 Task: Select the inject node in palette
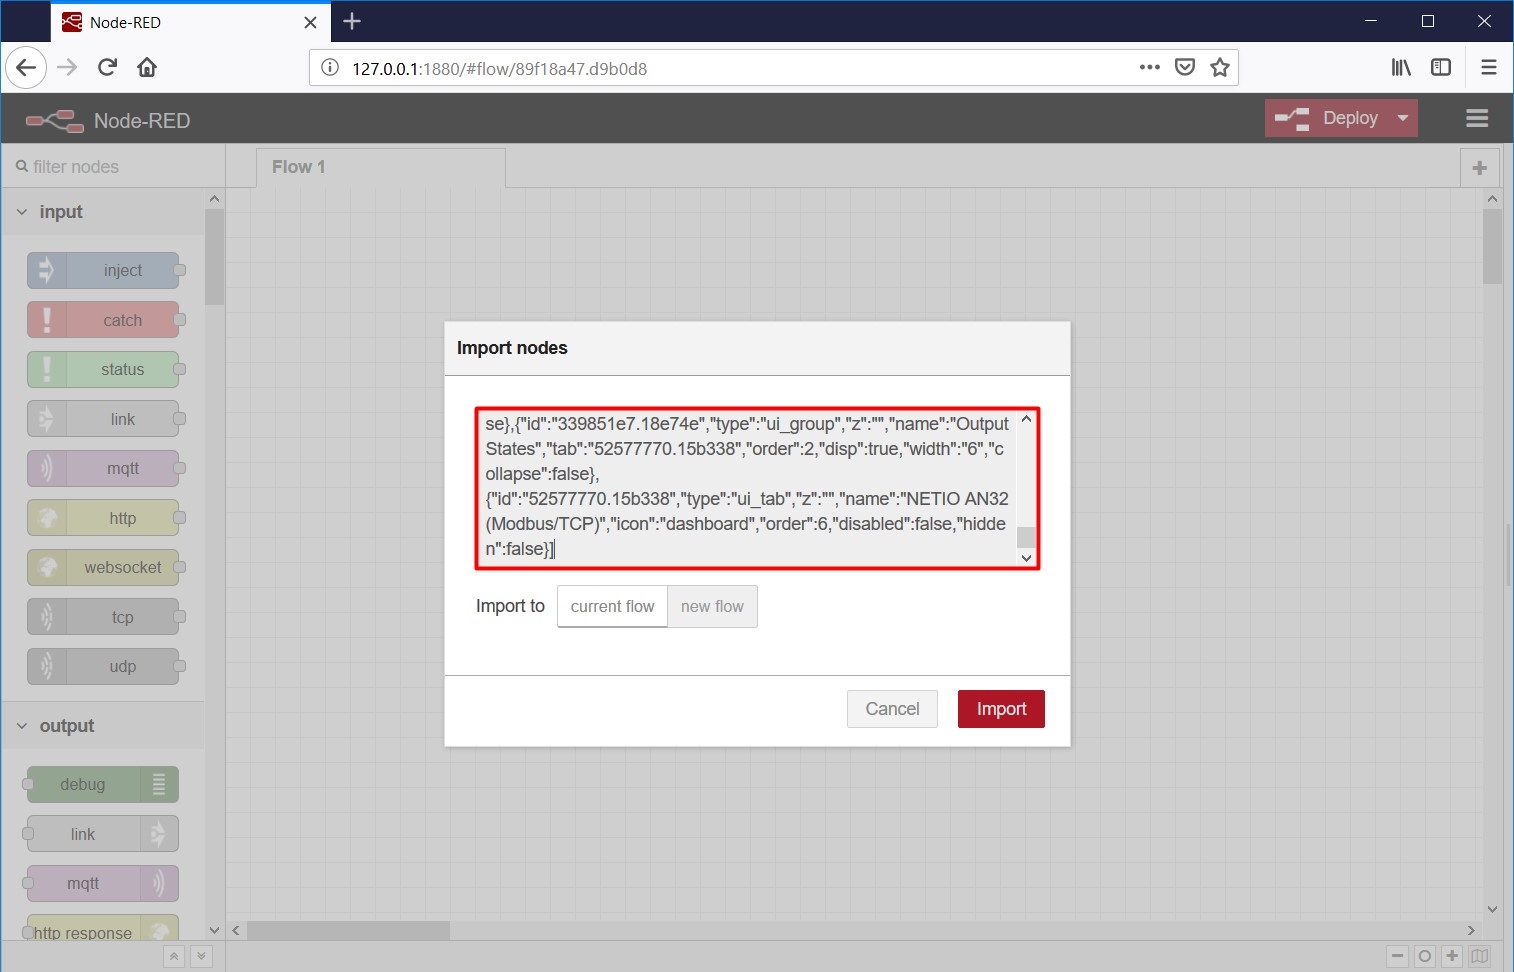tap(103, 270)
